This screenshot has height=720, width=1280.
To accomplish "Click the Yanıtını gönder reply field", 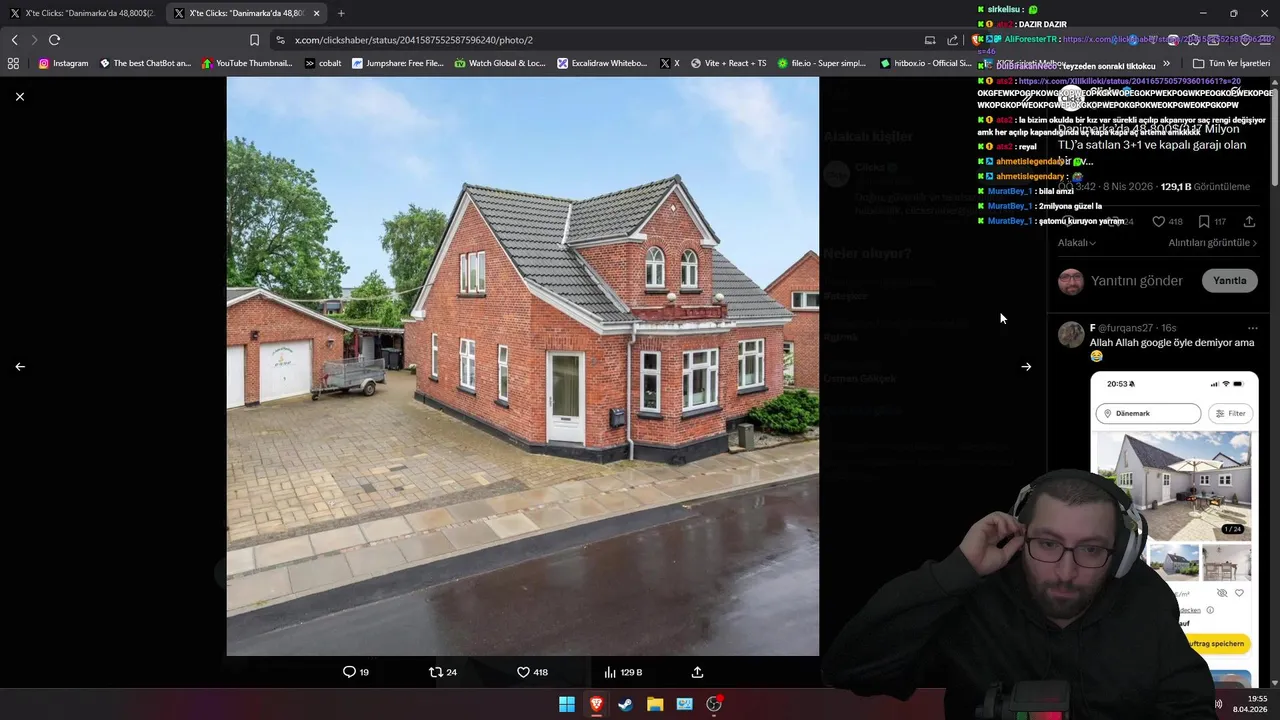I will (x=1137, y=281).
